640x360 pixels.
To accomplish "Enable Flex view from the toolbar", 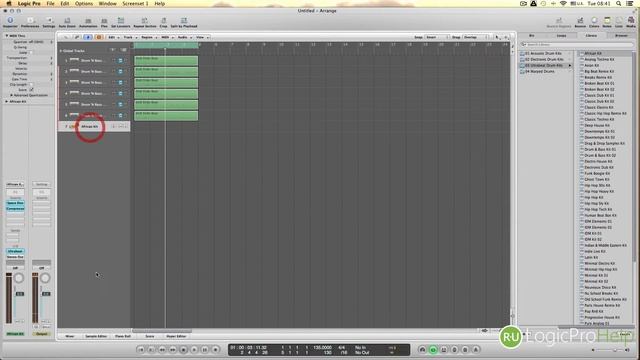I will point(104,22).
